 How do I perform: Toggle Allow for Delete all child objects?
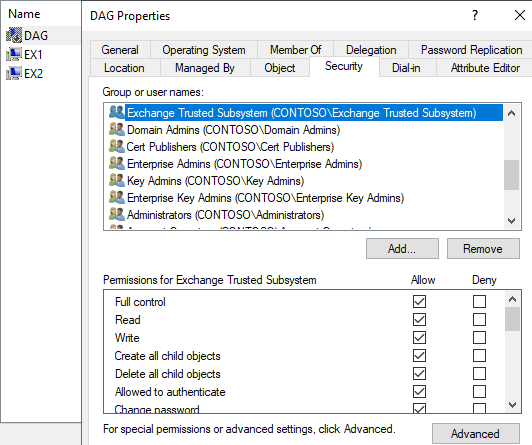[x=419, y=373]
